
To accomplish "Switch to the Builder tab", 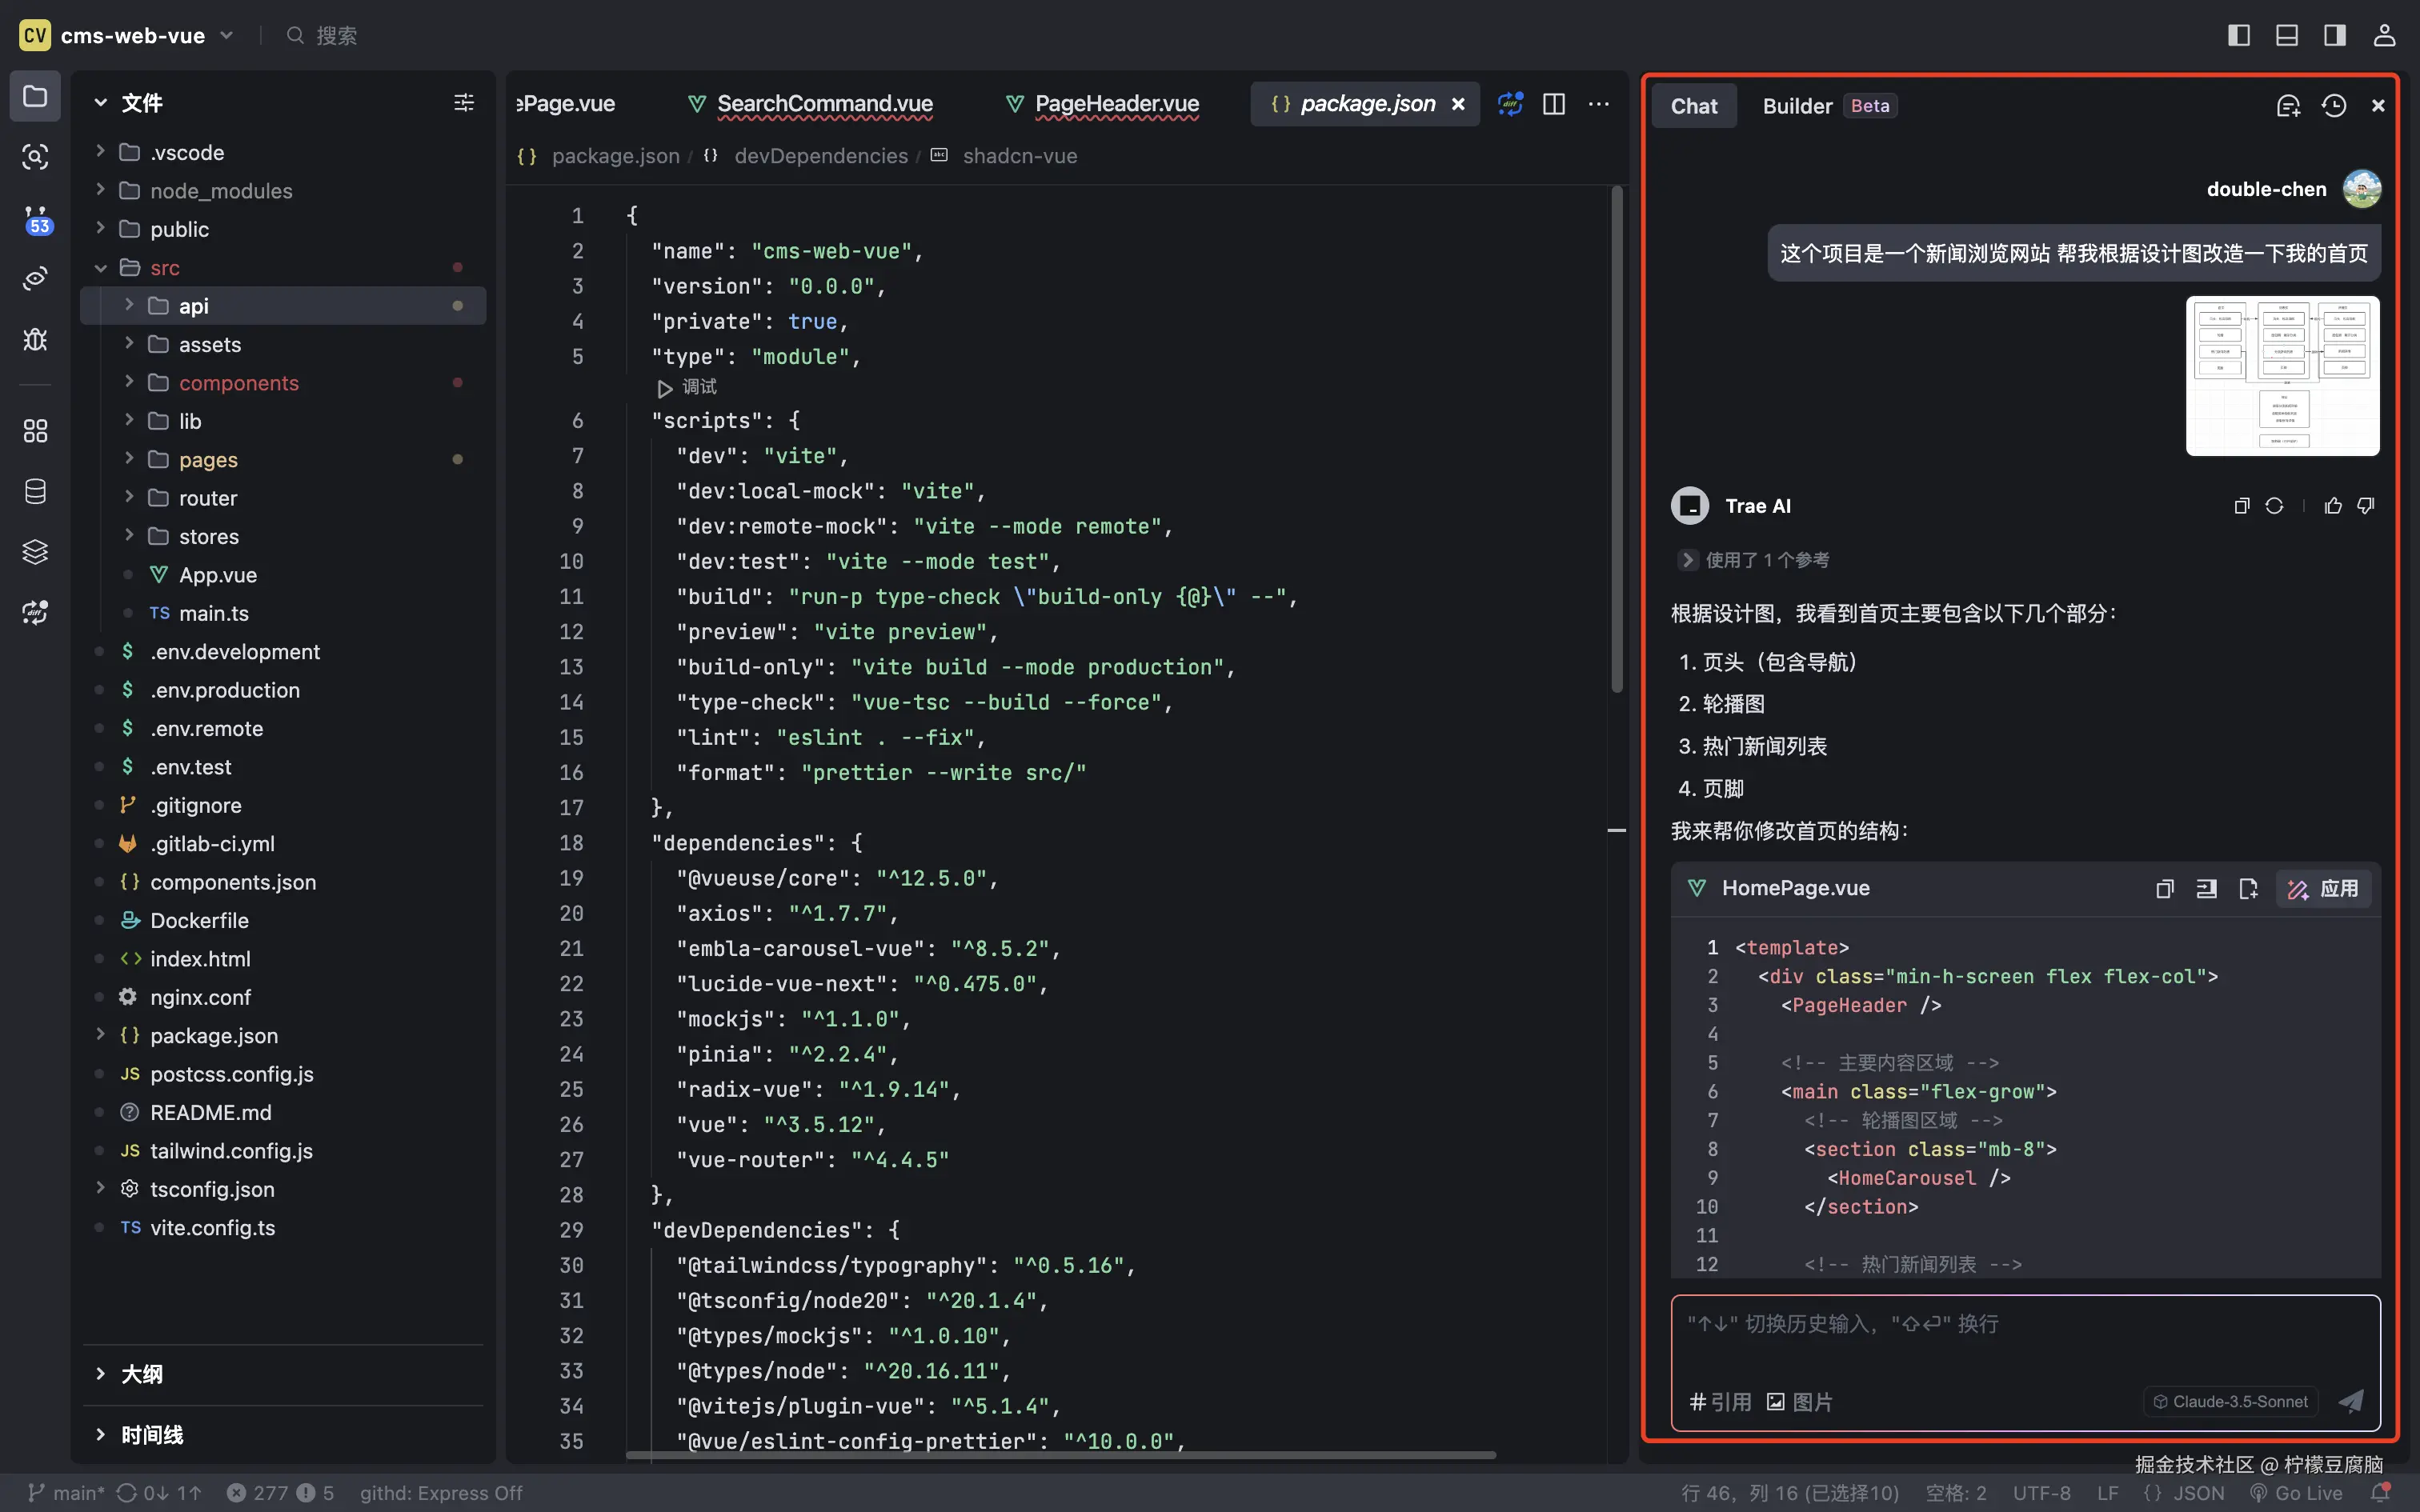I will point(1797,106).
